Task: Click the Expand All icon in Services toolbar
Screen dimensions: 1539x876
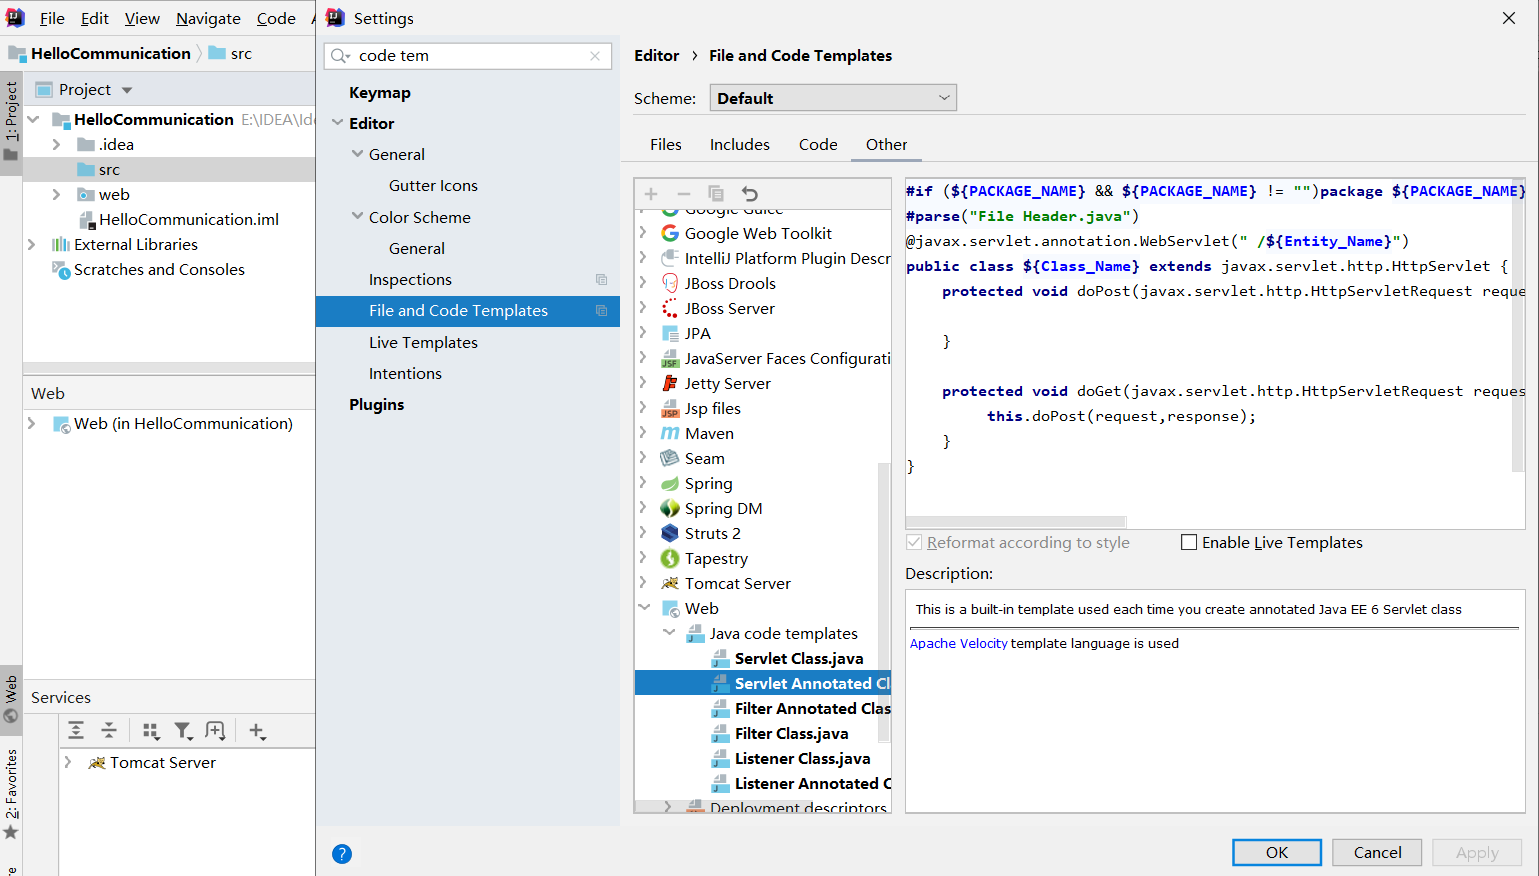Action: pyautogui.click(x=76, y=731)
